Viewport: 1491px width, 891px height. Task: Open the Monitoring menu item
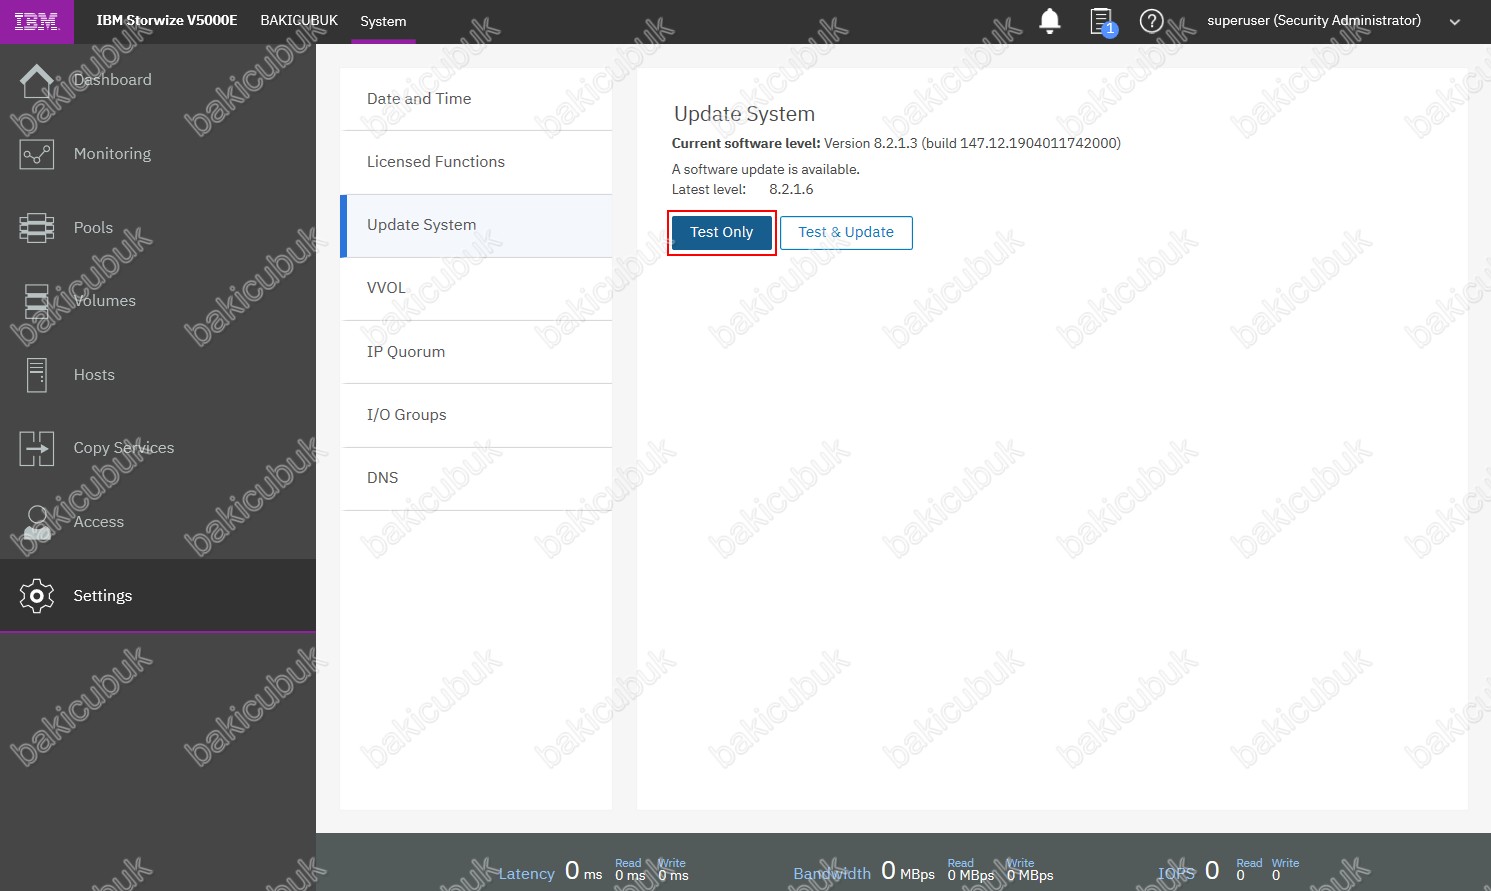click(112, 154)
